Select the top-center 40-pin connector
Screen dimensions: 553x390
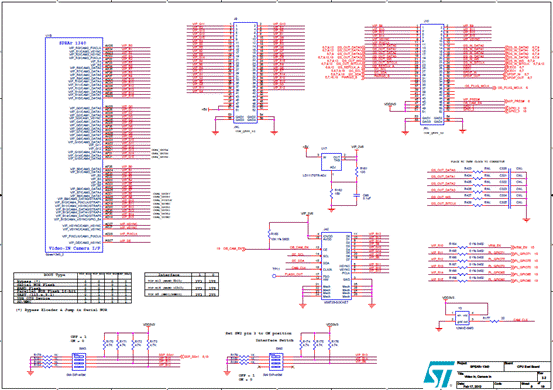point(245,73)
